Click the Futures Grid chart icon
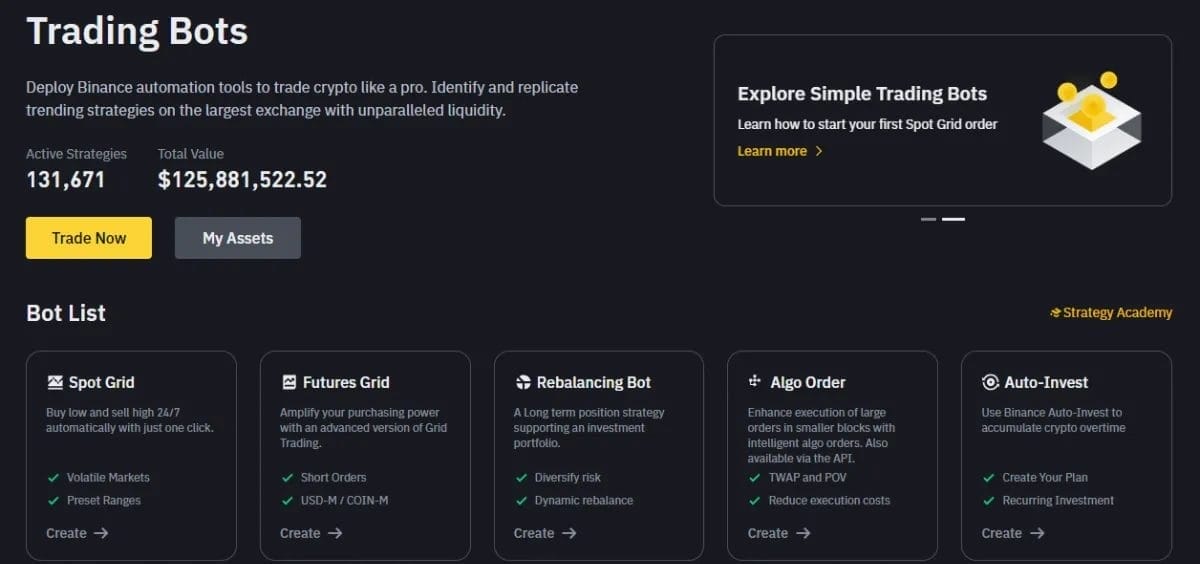Image resolution: width=1200 pixels, height=564 pixels. tap(289, 382)
